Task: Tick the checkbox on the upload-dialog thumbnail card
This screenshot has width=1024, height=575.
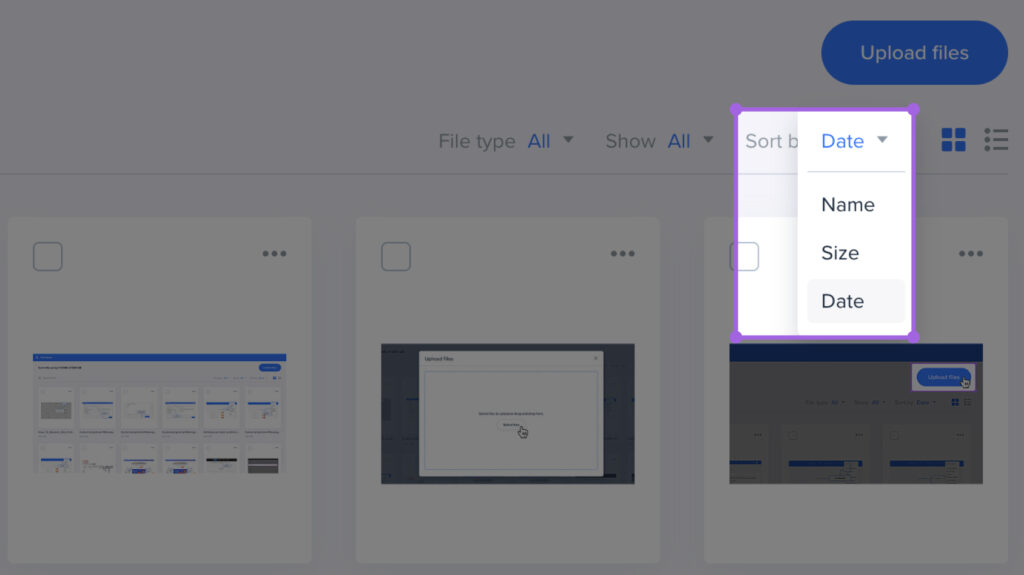Action: 396,256
